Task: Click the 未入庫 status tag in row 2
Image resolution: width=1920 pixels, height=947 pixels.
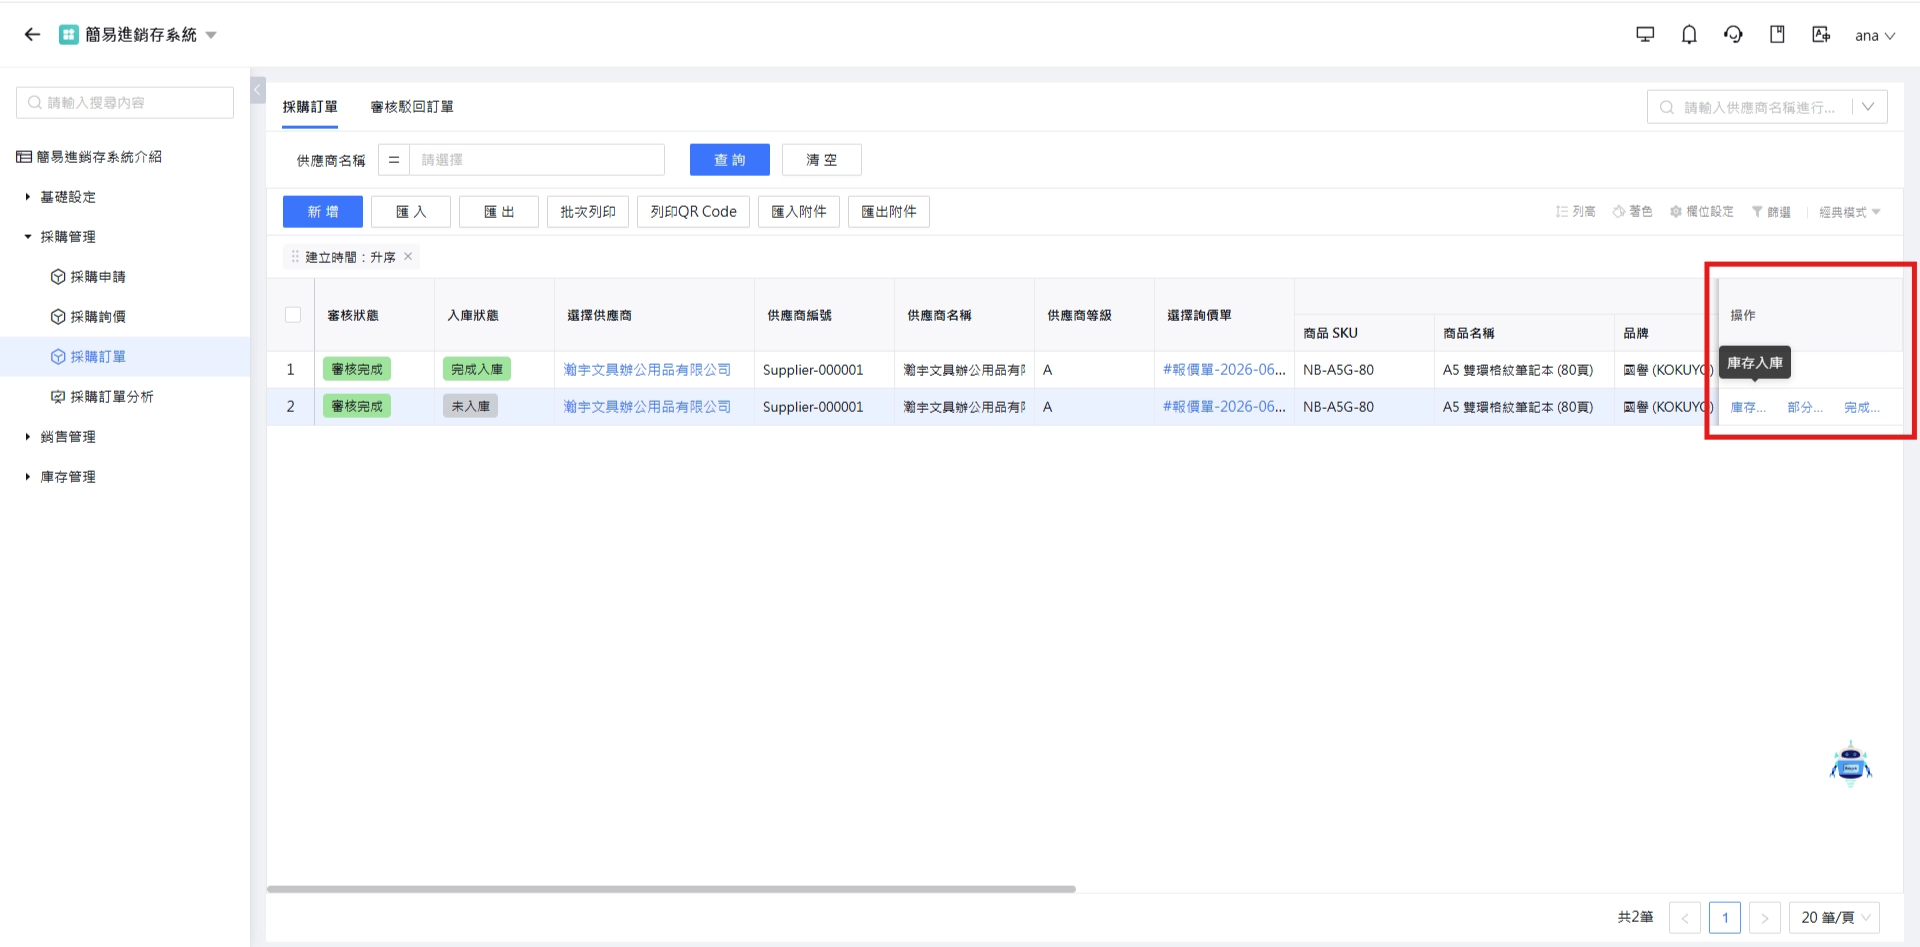Action: pyautogui.click(x=471, y=407)
